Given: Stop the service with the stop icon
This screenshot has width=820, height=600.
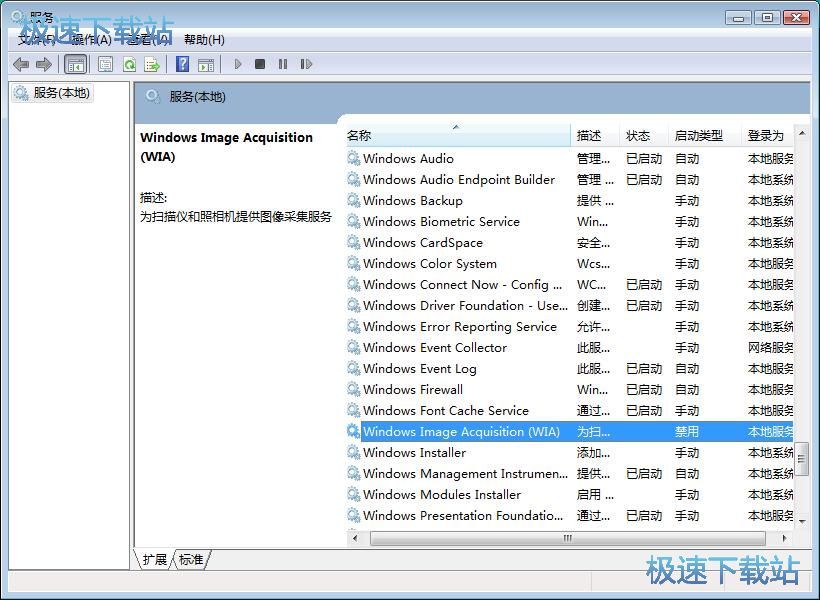Looking at the screenshot, I should [260, 64].
